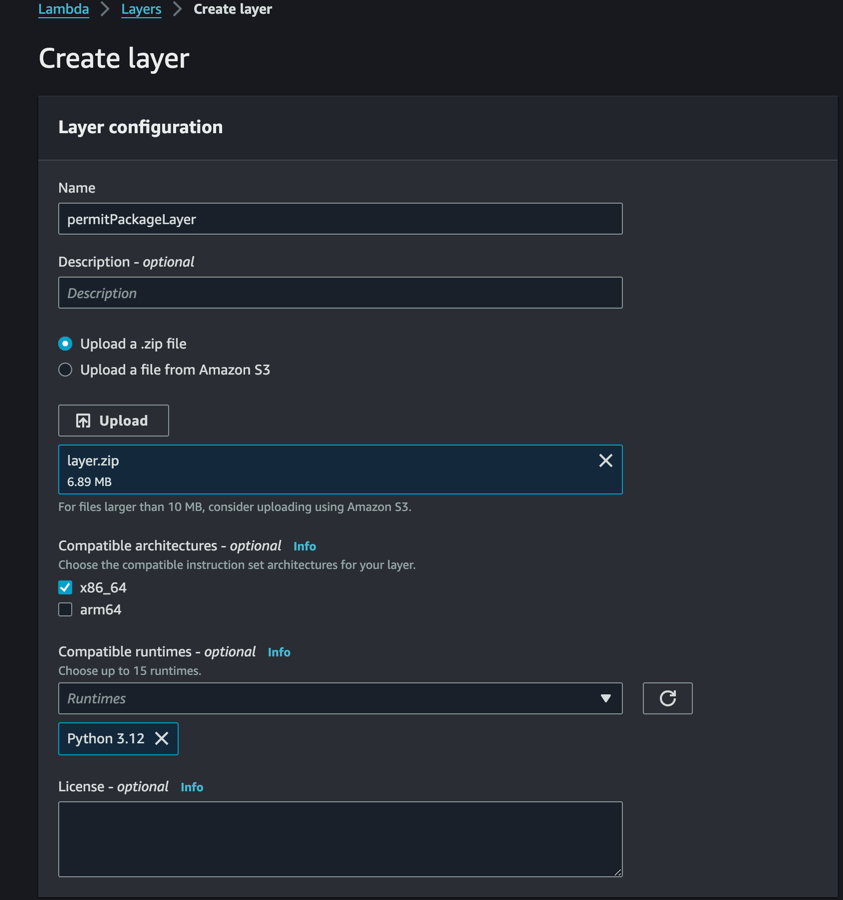
Task: Click the dropdown arrow on Runtimes selector
Action: (606, 698)
